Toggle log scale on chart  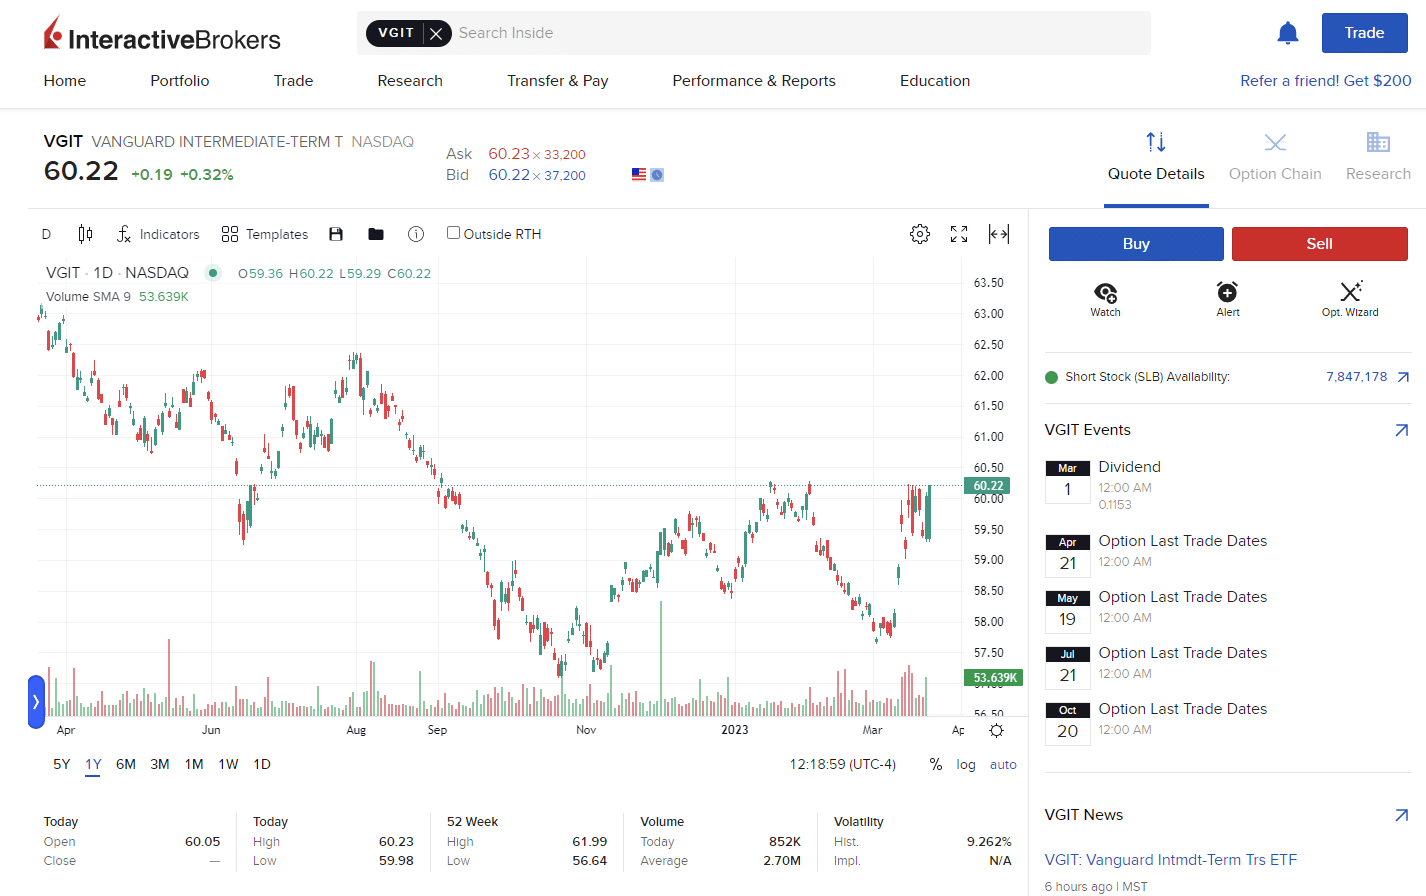click(x=966, y=764)
